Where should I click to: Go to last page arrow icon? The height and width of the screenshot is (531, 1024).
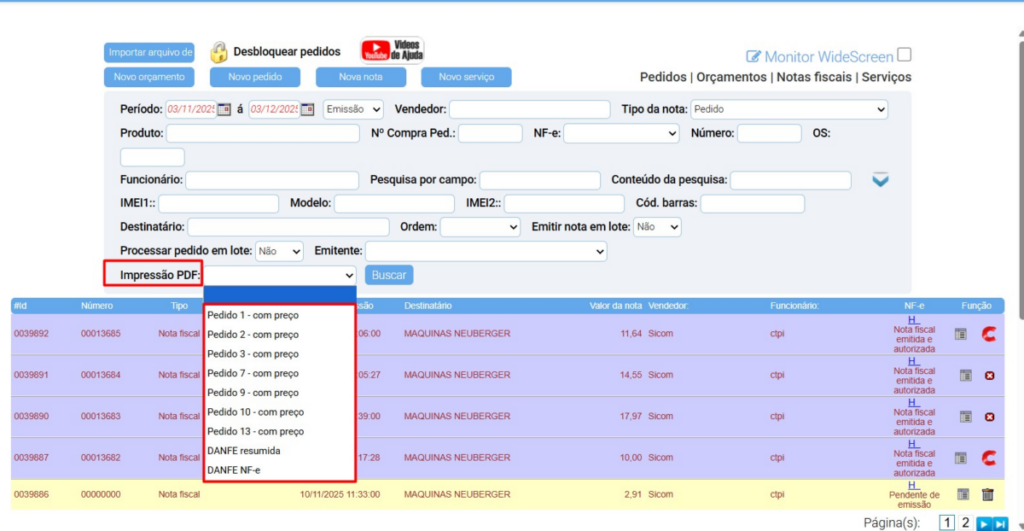[x=1000, y=523]
